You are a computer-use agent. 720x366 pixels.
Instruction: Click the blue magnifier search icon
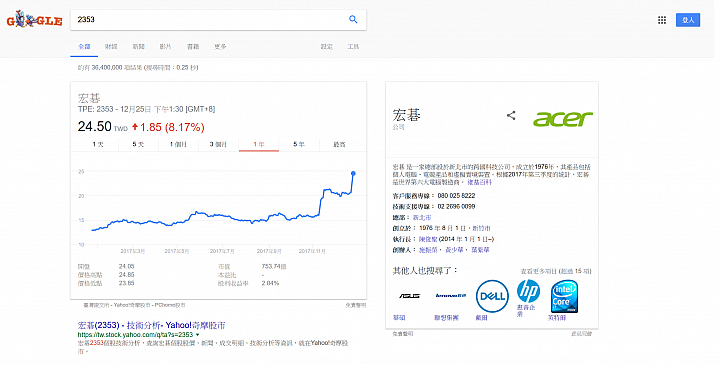tap(353, 19)
